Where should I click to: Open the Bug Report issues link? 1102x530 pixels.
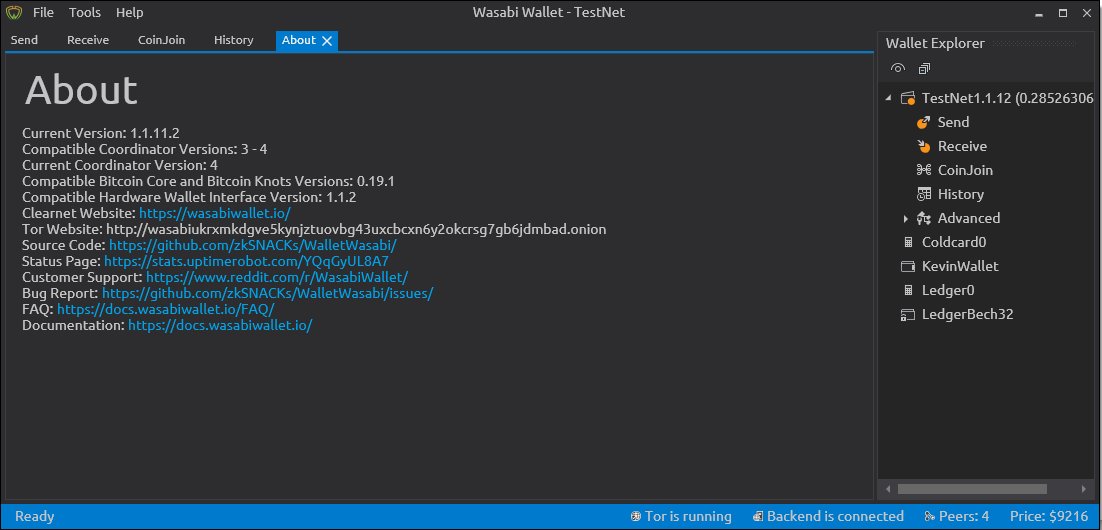(x=267, y=293)
